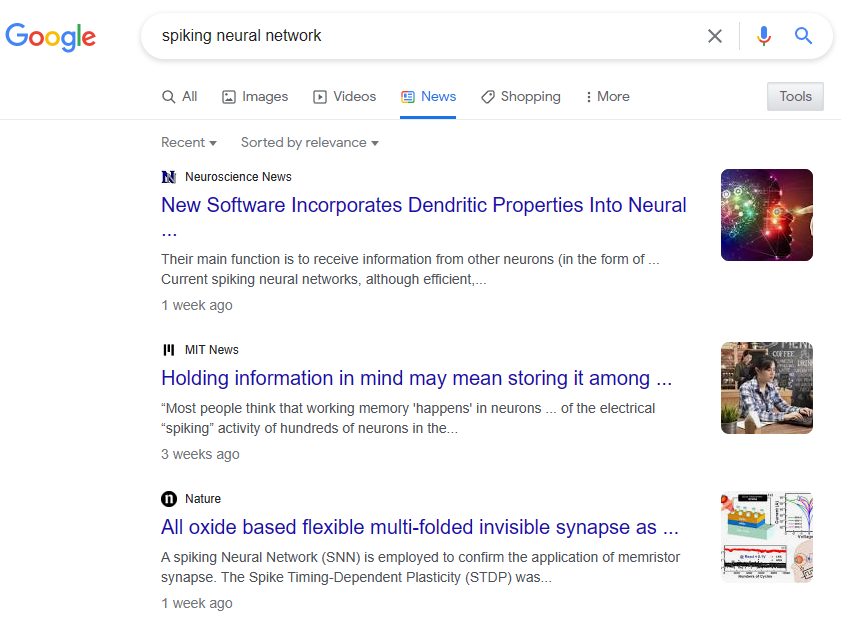This screenshot has width=841, height=618.
Task: Click the Nature favicon
Action: pos(169,499)
